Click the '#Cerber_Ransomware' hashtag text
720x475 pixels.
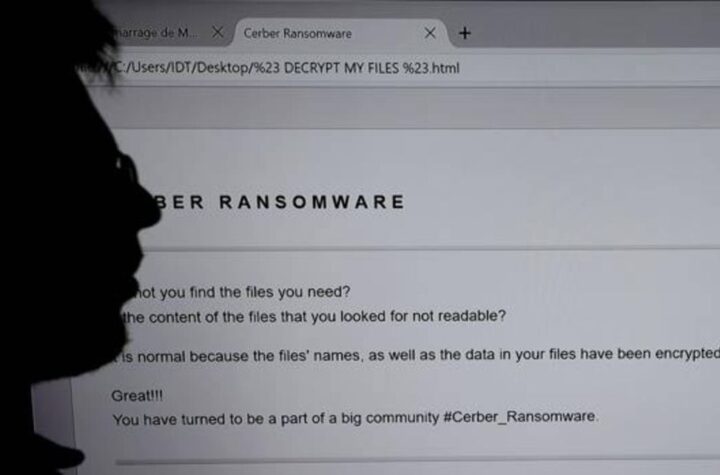click(x=521, y=417)
